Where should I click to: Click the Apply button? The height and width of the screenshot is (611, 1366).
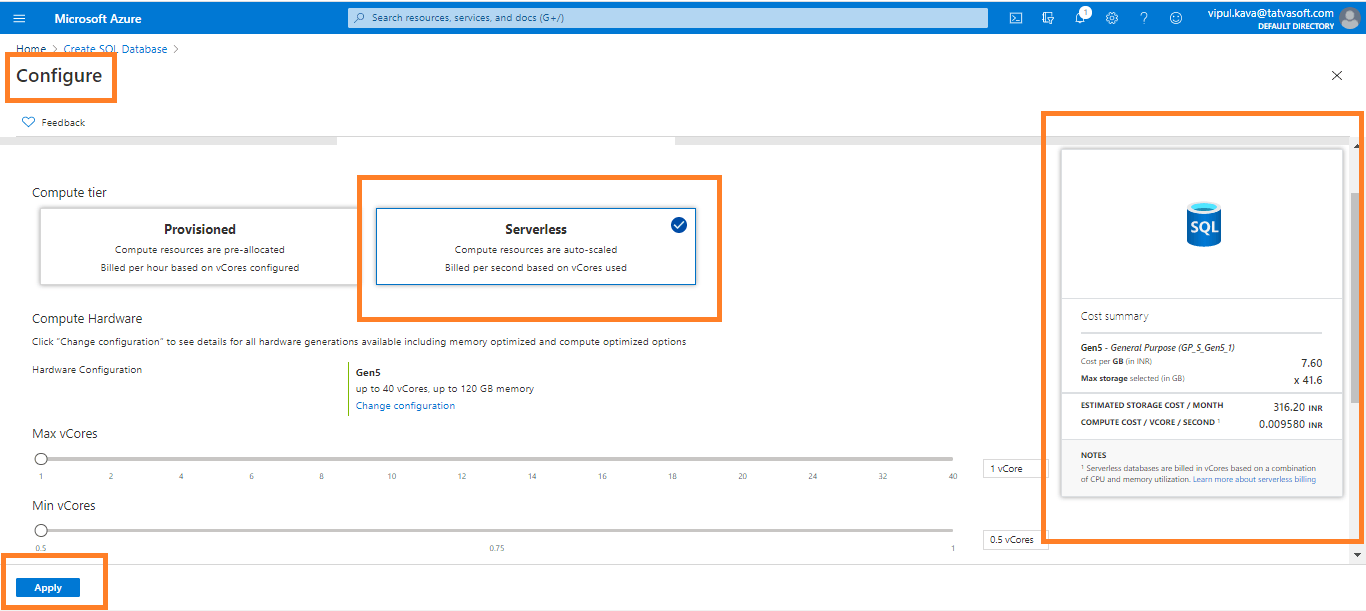pyautogui.click(x=48, y=588)
